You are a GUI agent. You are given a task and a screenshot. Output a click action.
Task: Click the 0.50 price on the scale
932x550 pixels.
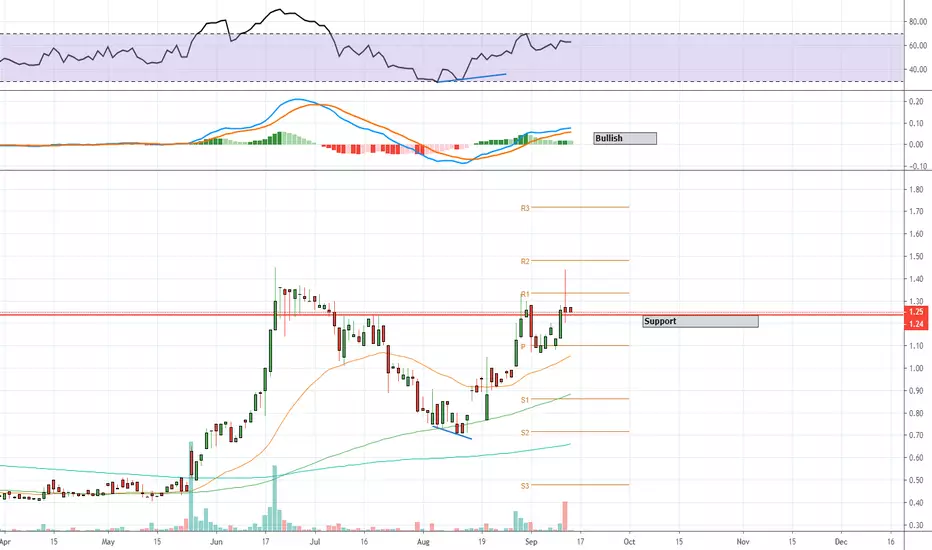pos(916,480)
